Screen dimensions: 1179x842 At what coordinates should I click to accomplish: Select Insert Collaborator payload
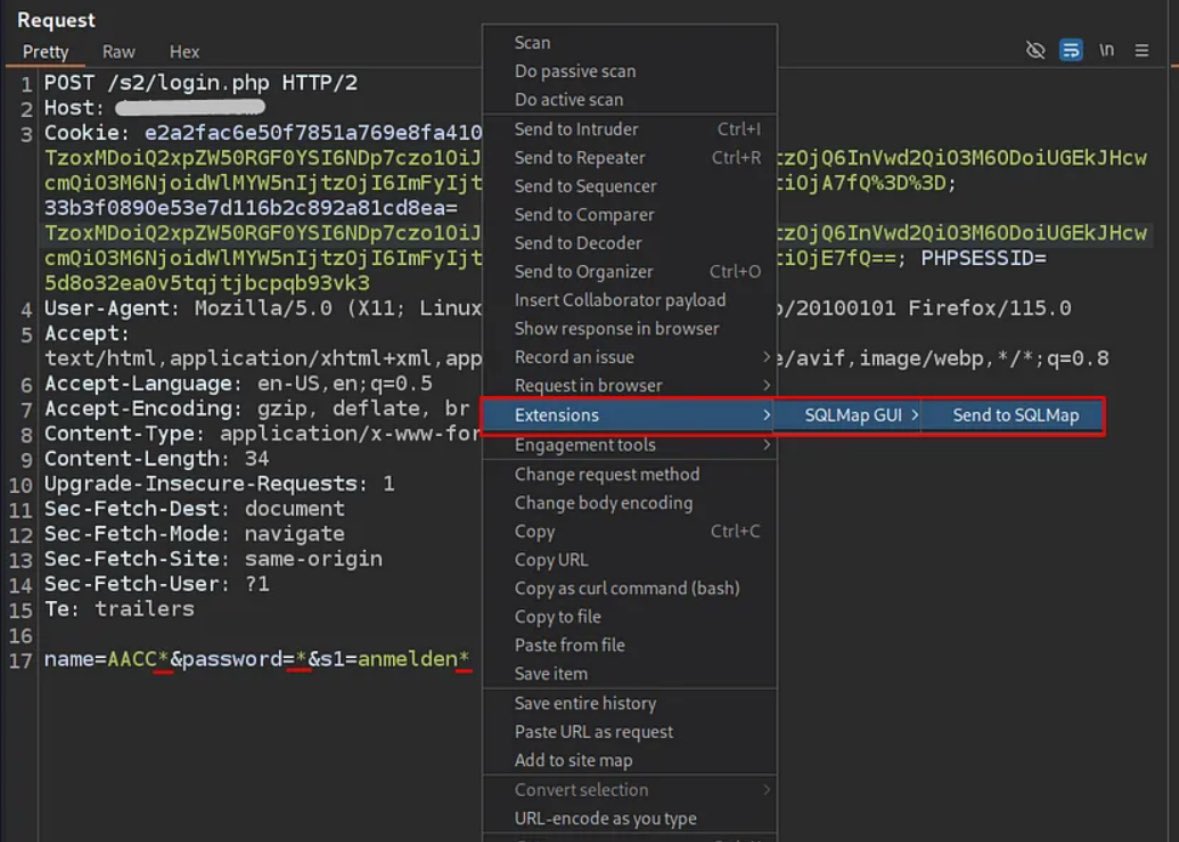coord(629,301)
